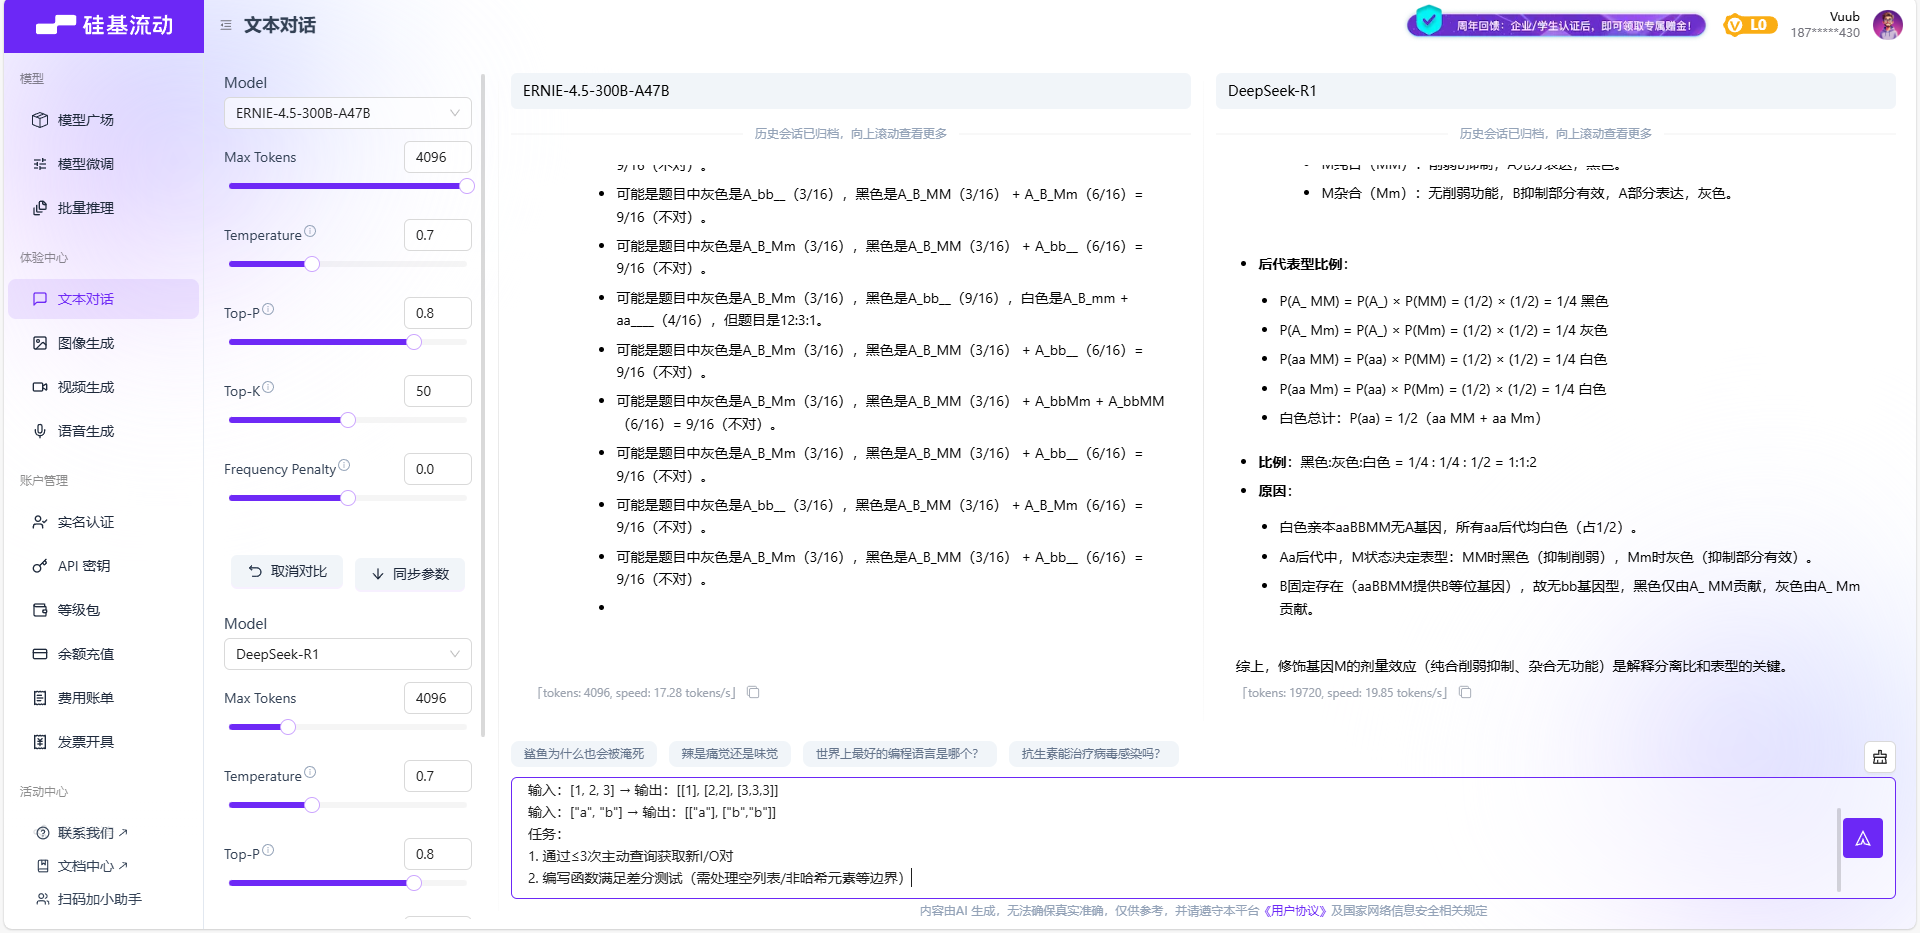The width and height of the screenshot is (1920, 933).
Task: Open 模型微调 fine-tuning section
Action: pos(85,163)
